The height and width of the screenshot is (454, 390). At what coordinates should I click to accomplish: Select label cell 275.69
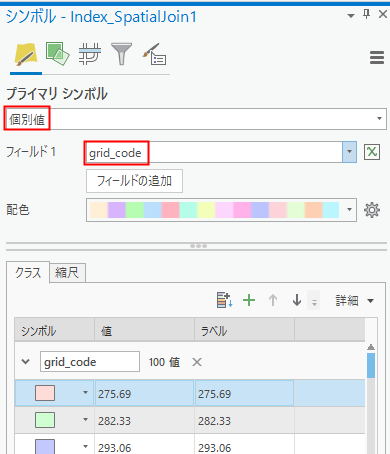[244, 393]
